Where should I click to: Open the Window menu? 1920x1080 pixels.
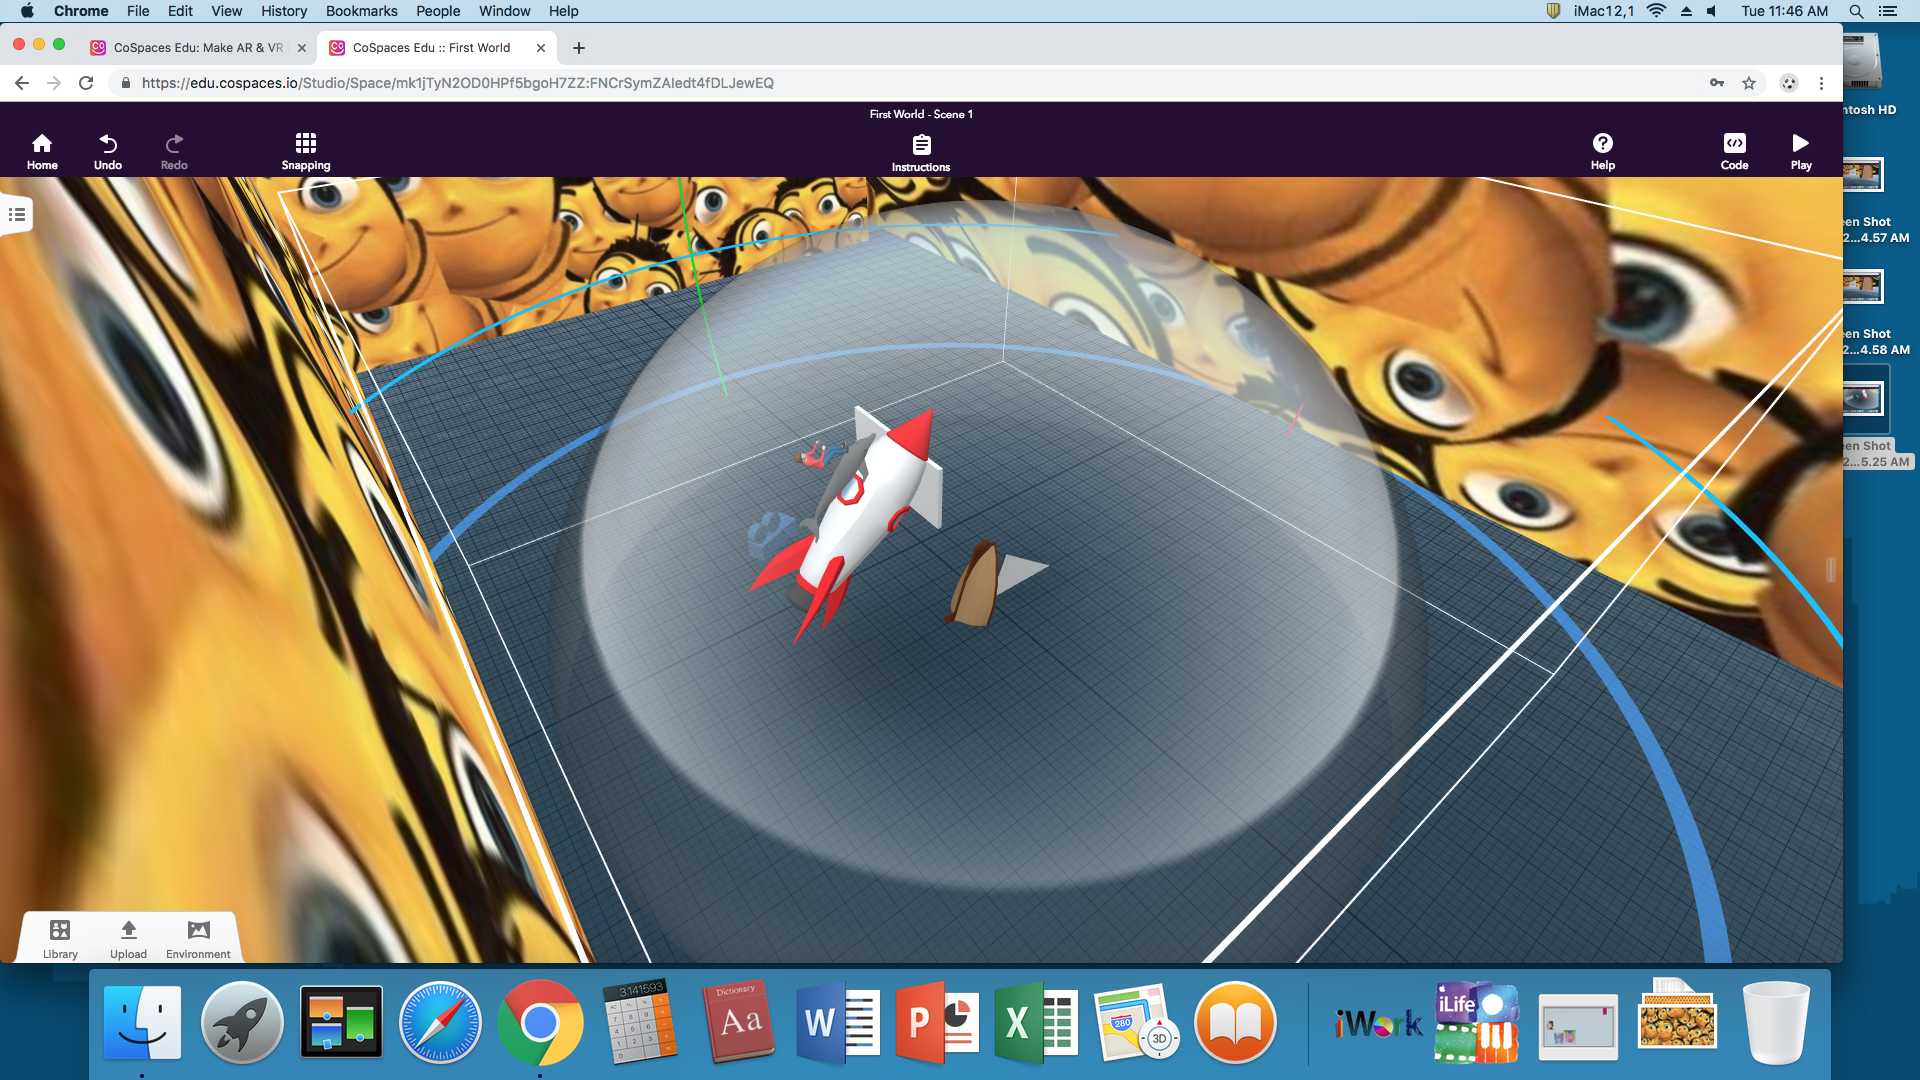click(x=504, y=11)
